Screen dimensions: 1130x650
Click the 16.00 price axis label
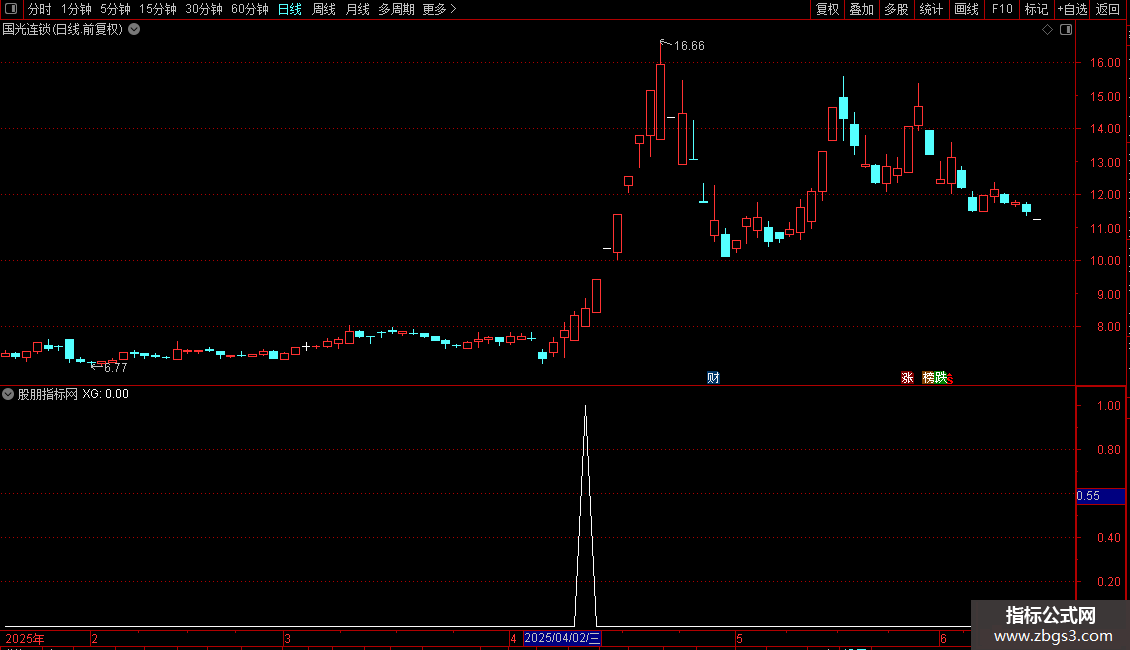tap(1105, 63)
